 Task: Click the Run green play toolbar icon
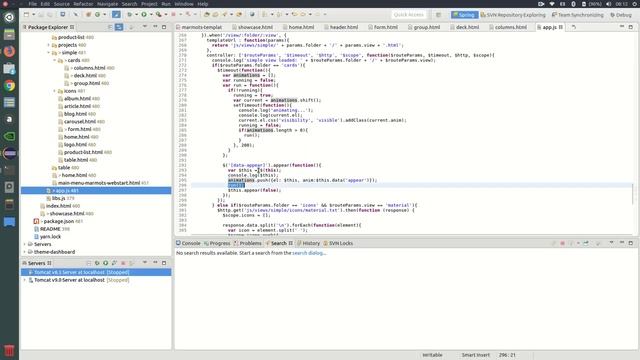144,14
